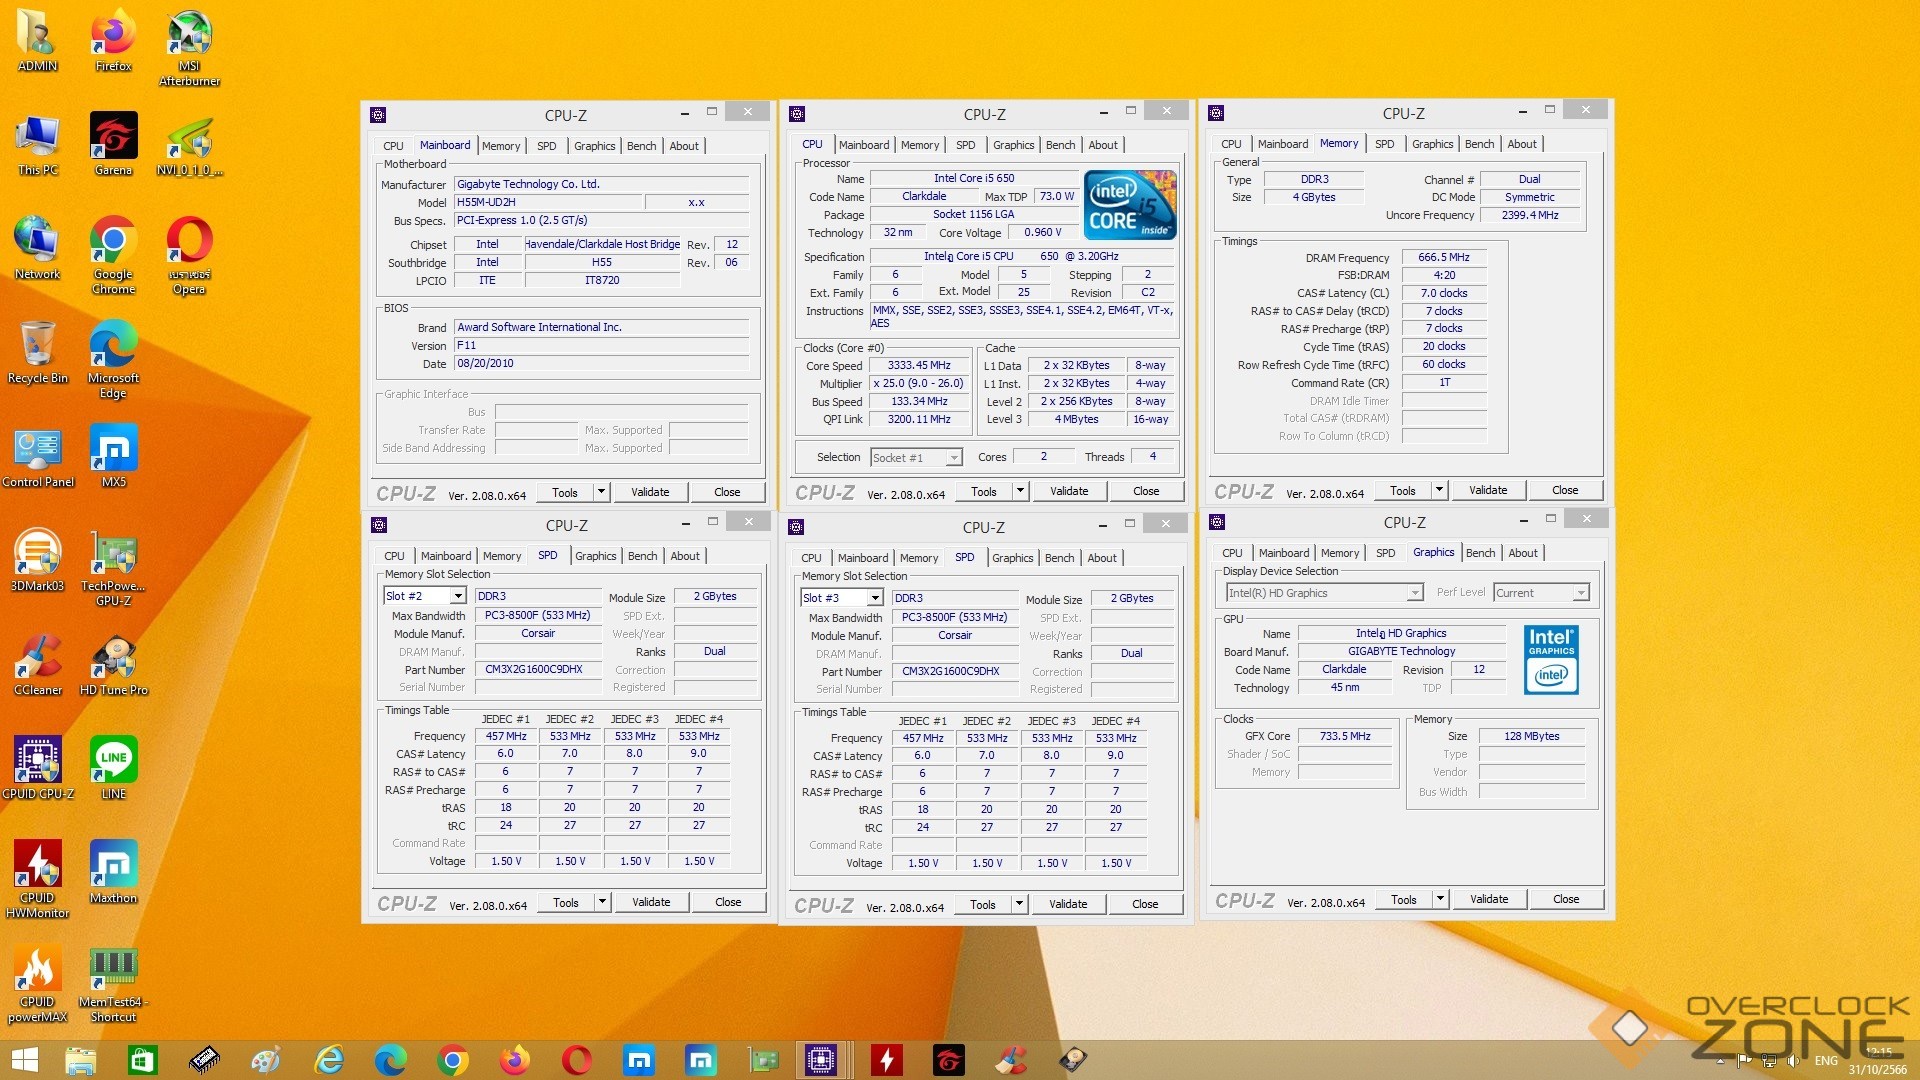Image resolution: width=1920 pixels, height=1080 pixels.
Task: Expand the Slot #3 memory slot dropdown
Action: (874, 598)
